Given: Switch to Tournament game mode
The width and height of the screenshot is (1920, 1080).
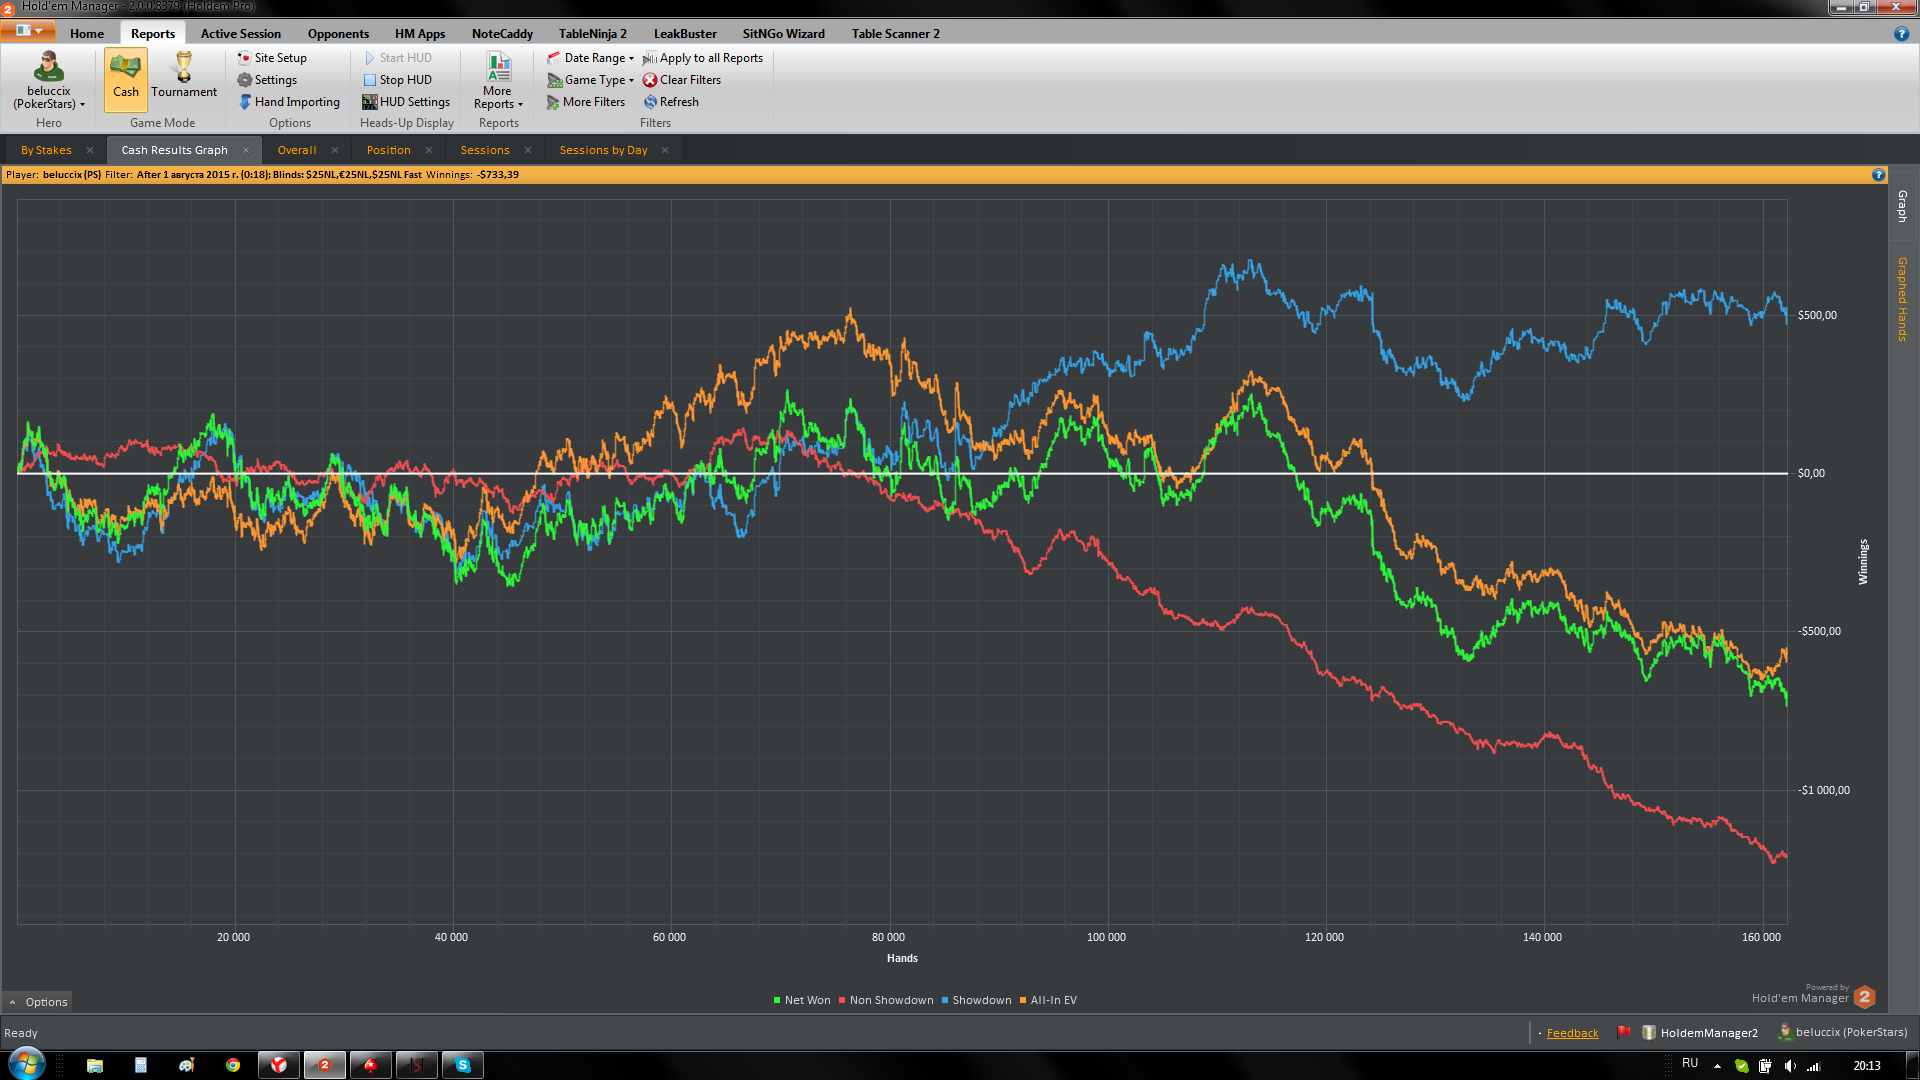Looking at the screenshot, I should pyautogui.click(x=183, y=75).
